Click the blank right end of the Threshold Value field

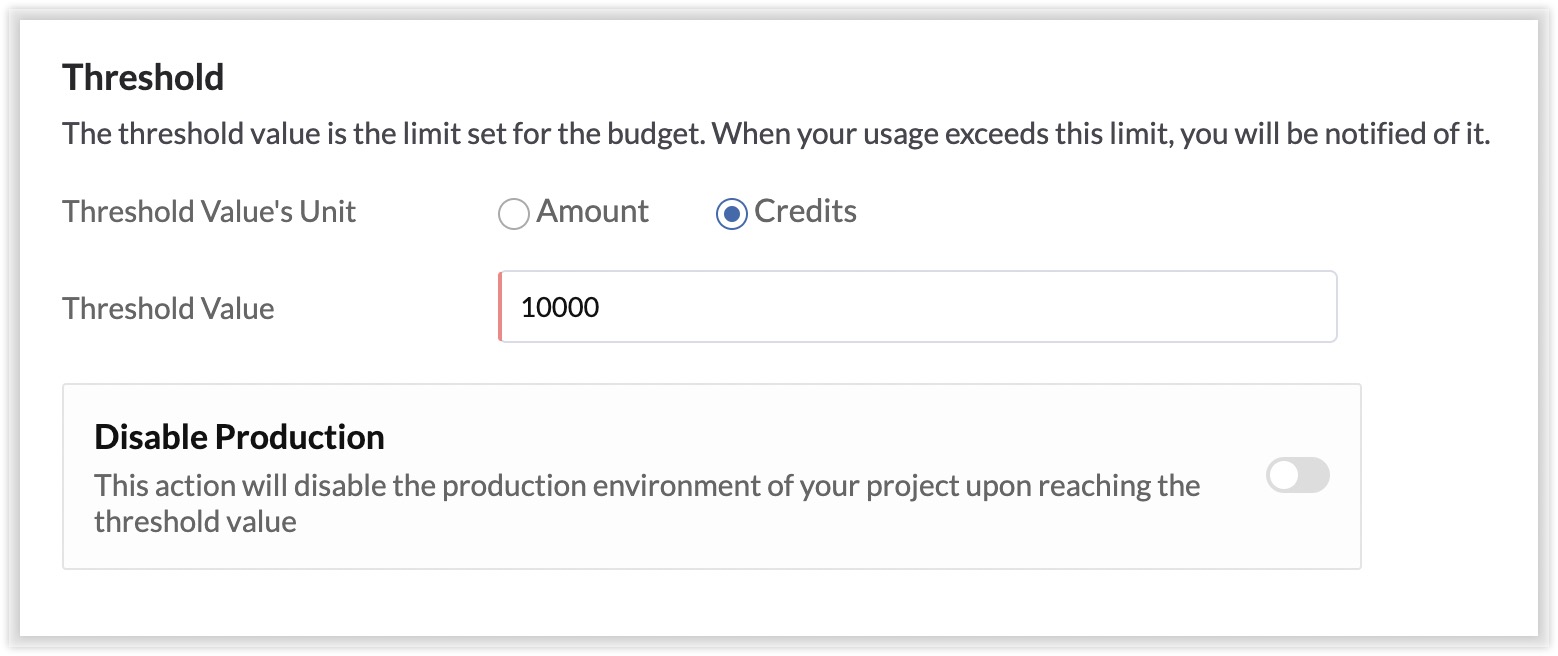(x=1250, y=307)
